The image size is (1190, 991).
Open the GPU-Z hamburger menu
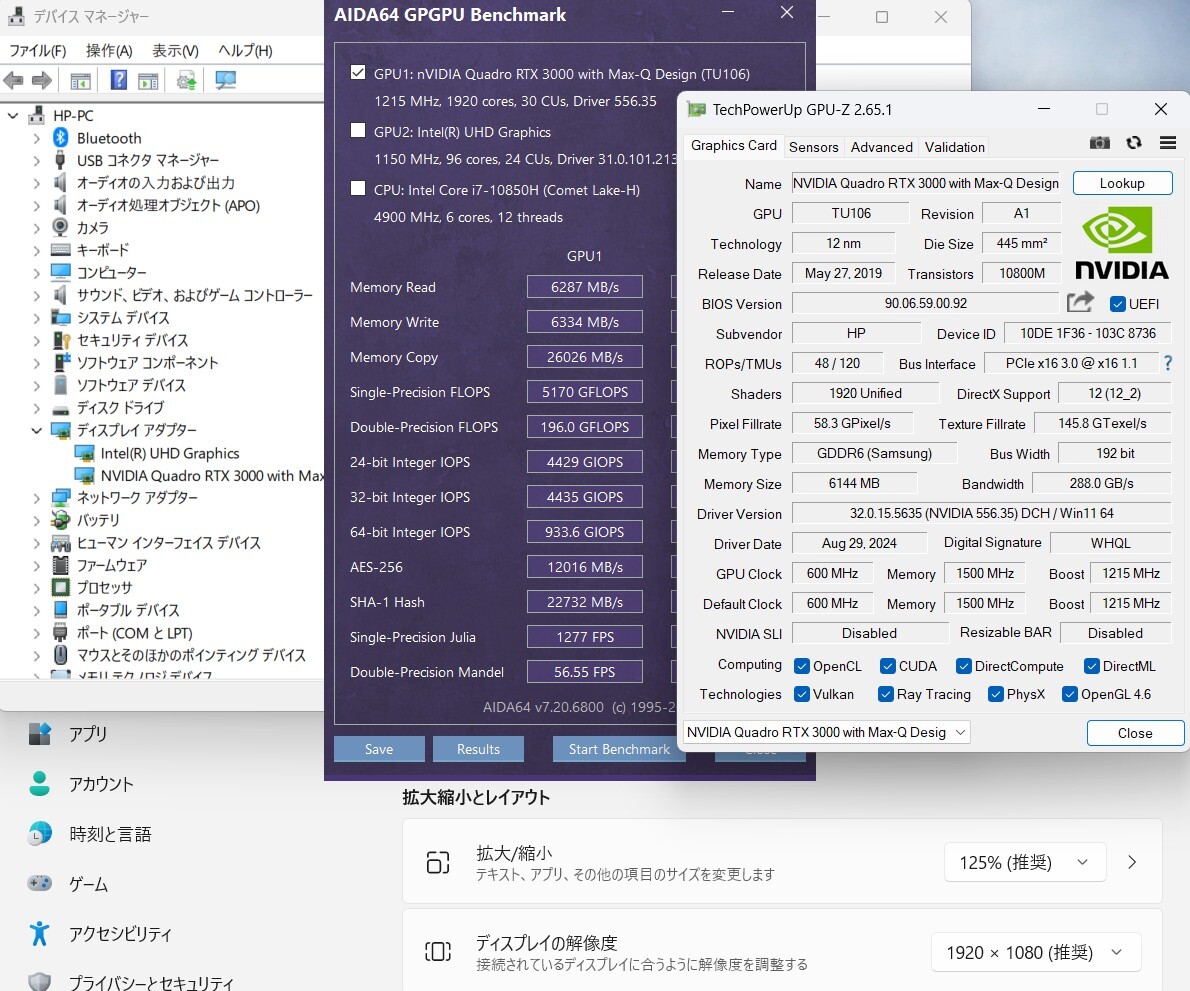[1167, 143]
